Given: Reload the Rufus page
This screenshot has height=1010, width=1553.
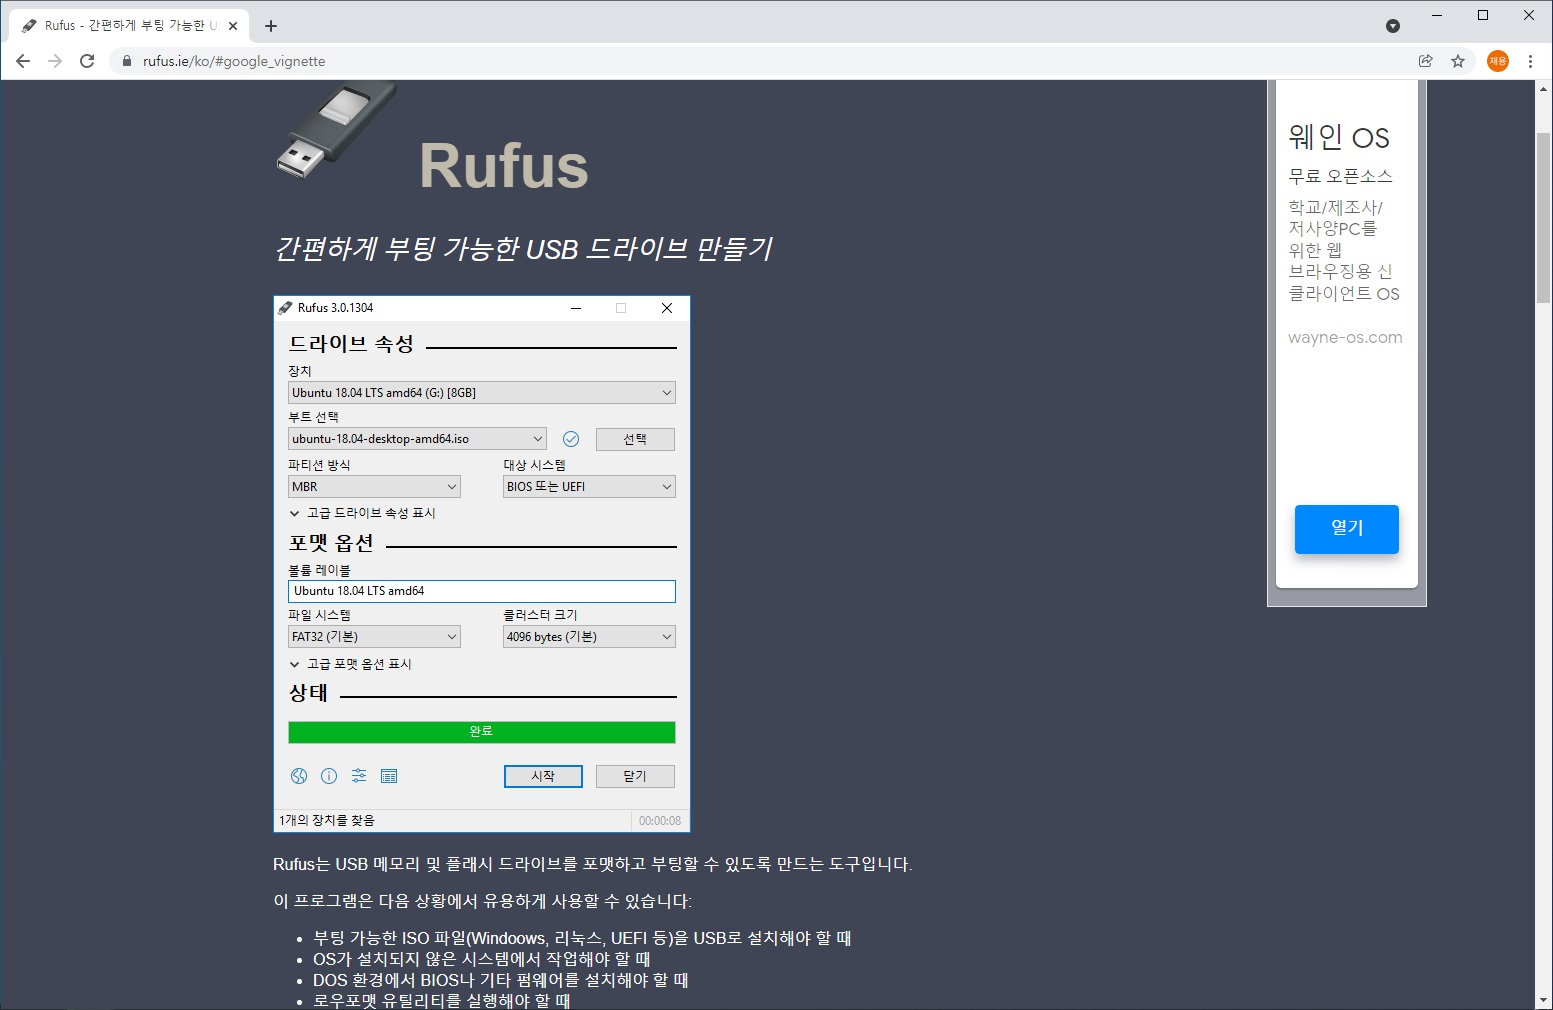Looking at the screenshot, I should [x=87, y=61].
